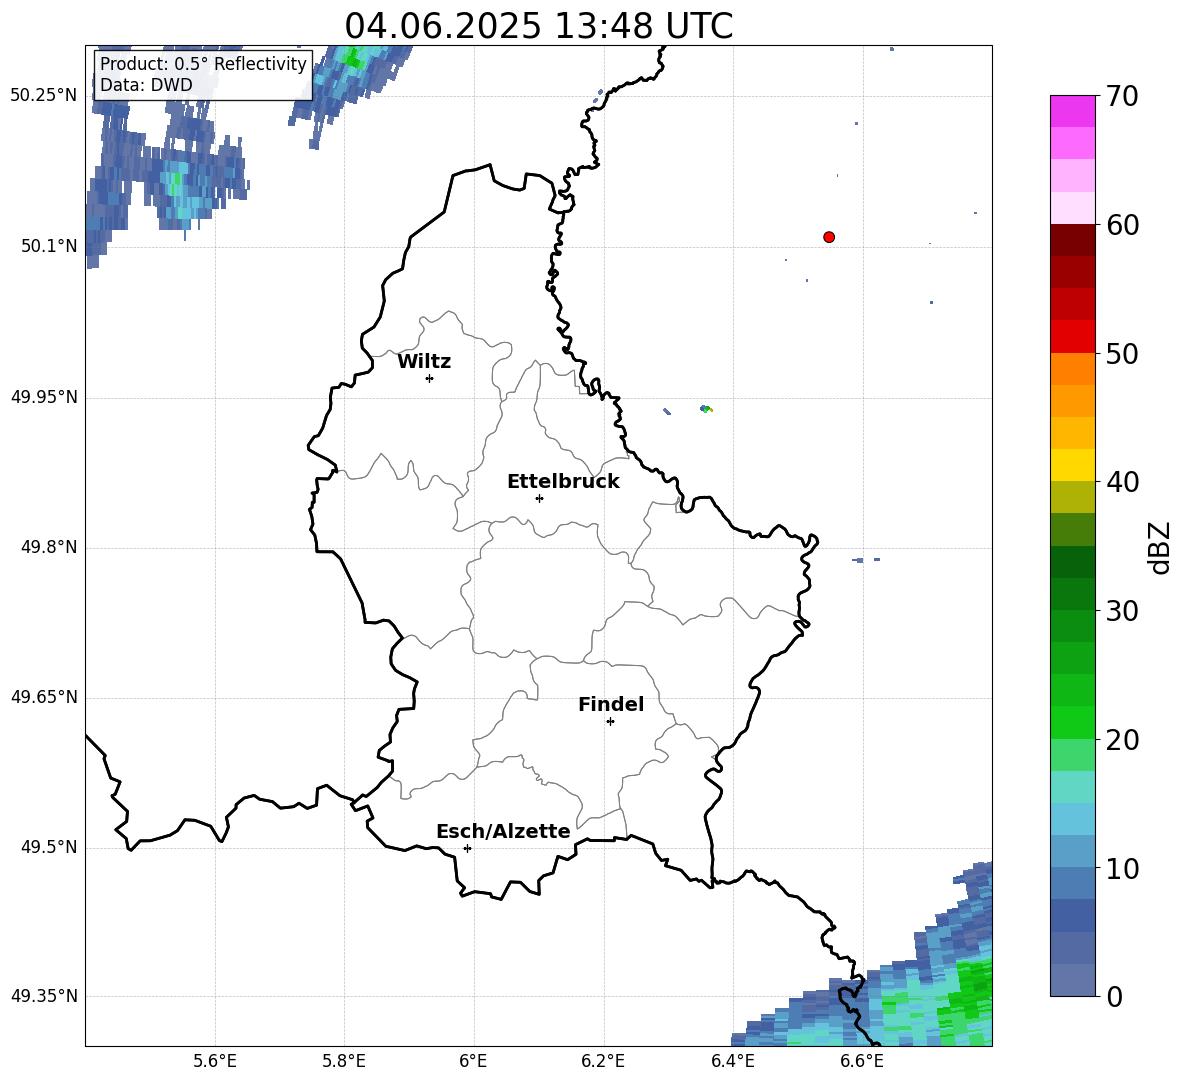Click the small green radar echo east of Ettelbruck

pyautogui.click(x=706, y=409)
